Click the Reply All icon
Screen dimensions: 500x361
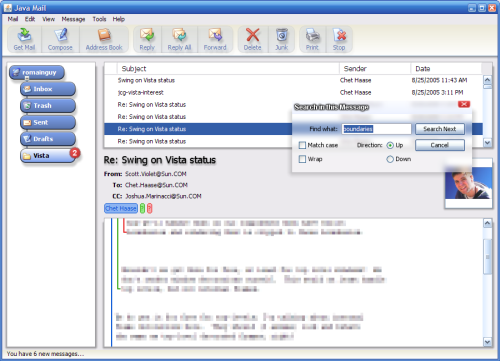pos(179,39)
